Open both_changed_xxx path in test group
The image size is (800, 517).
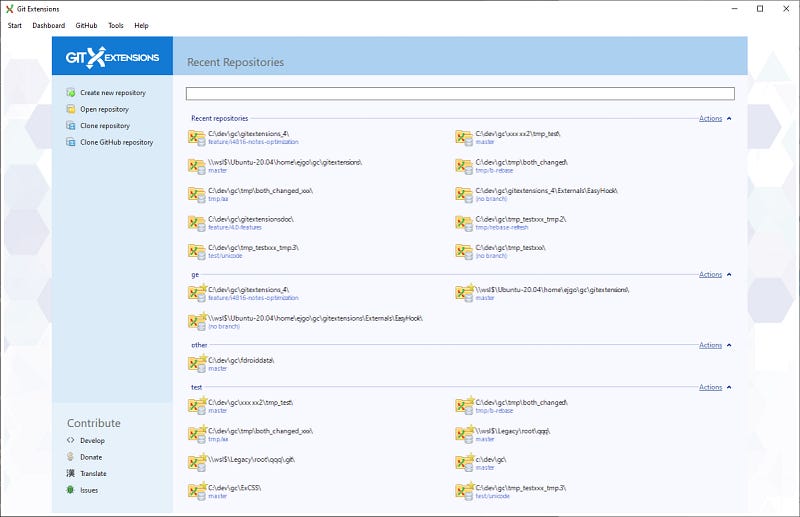[x=261, y=431]
